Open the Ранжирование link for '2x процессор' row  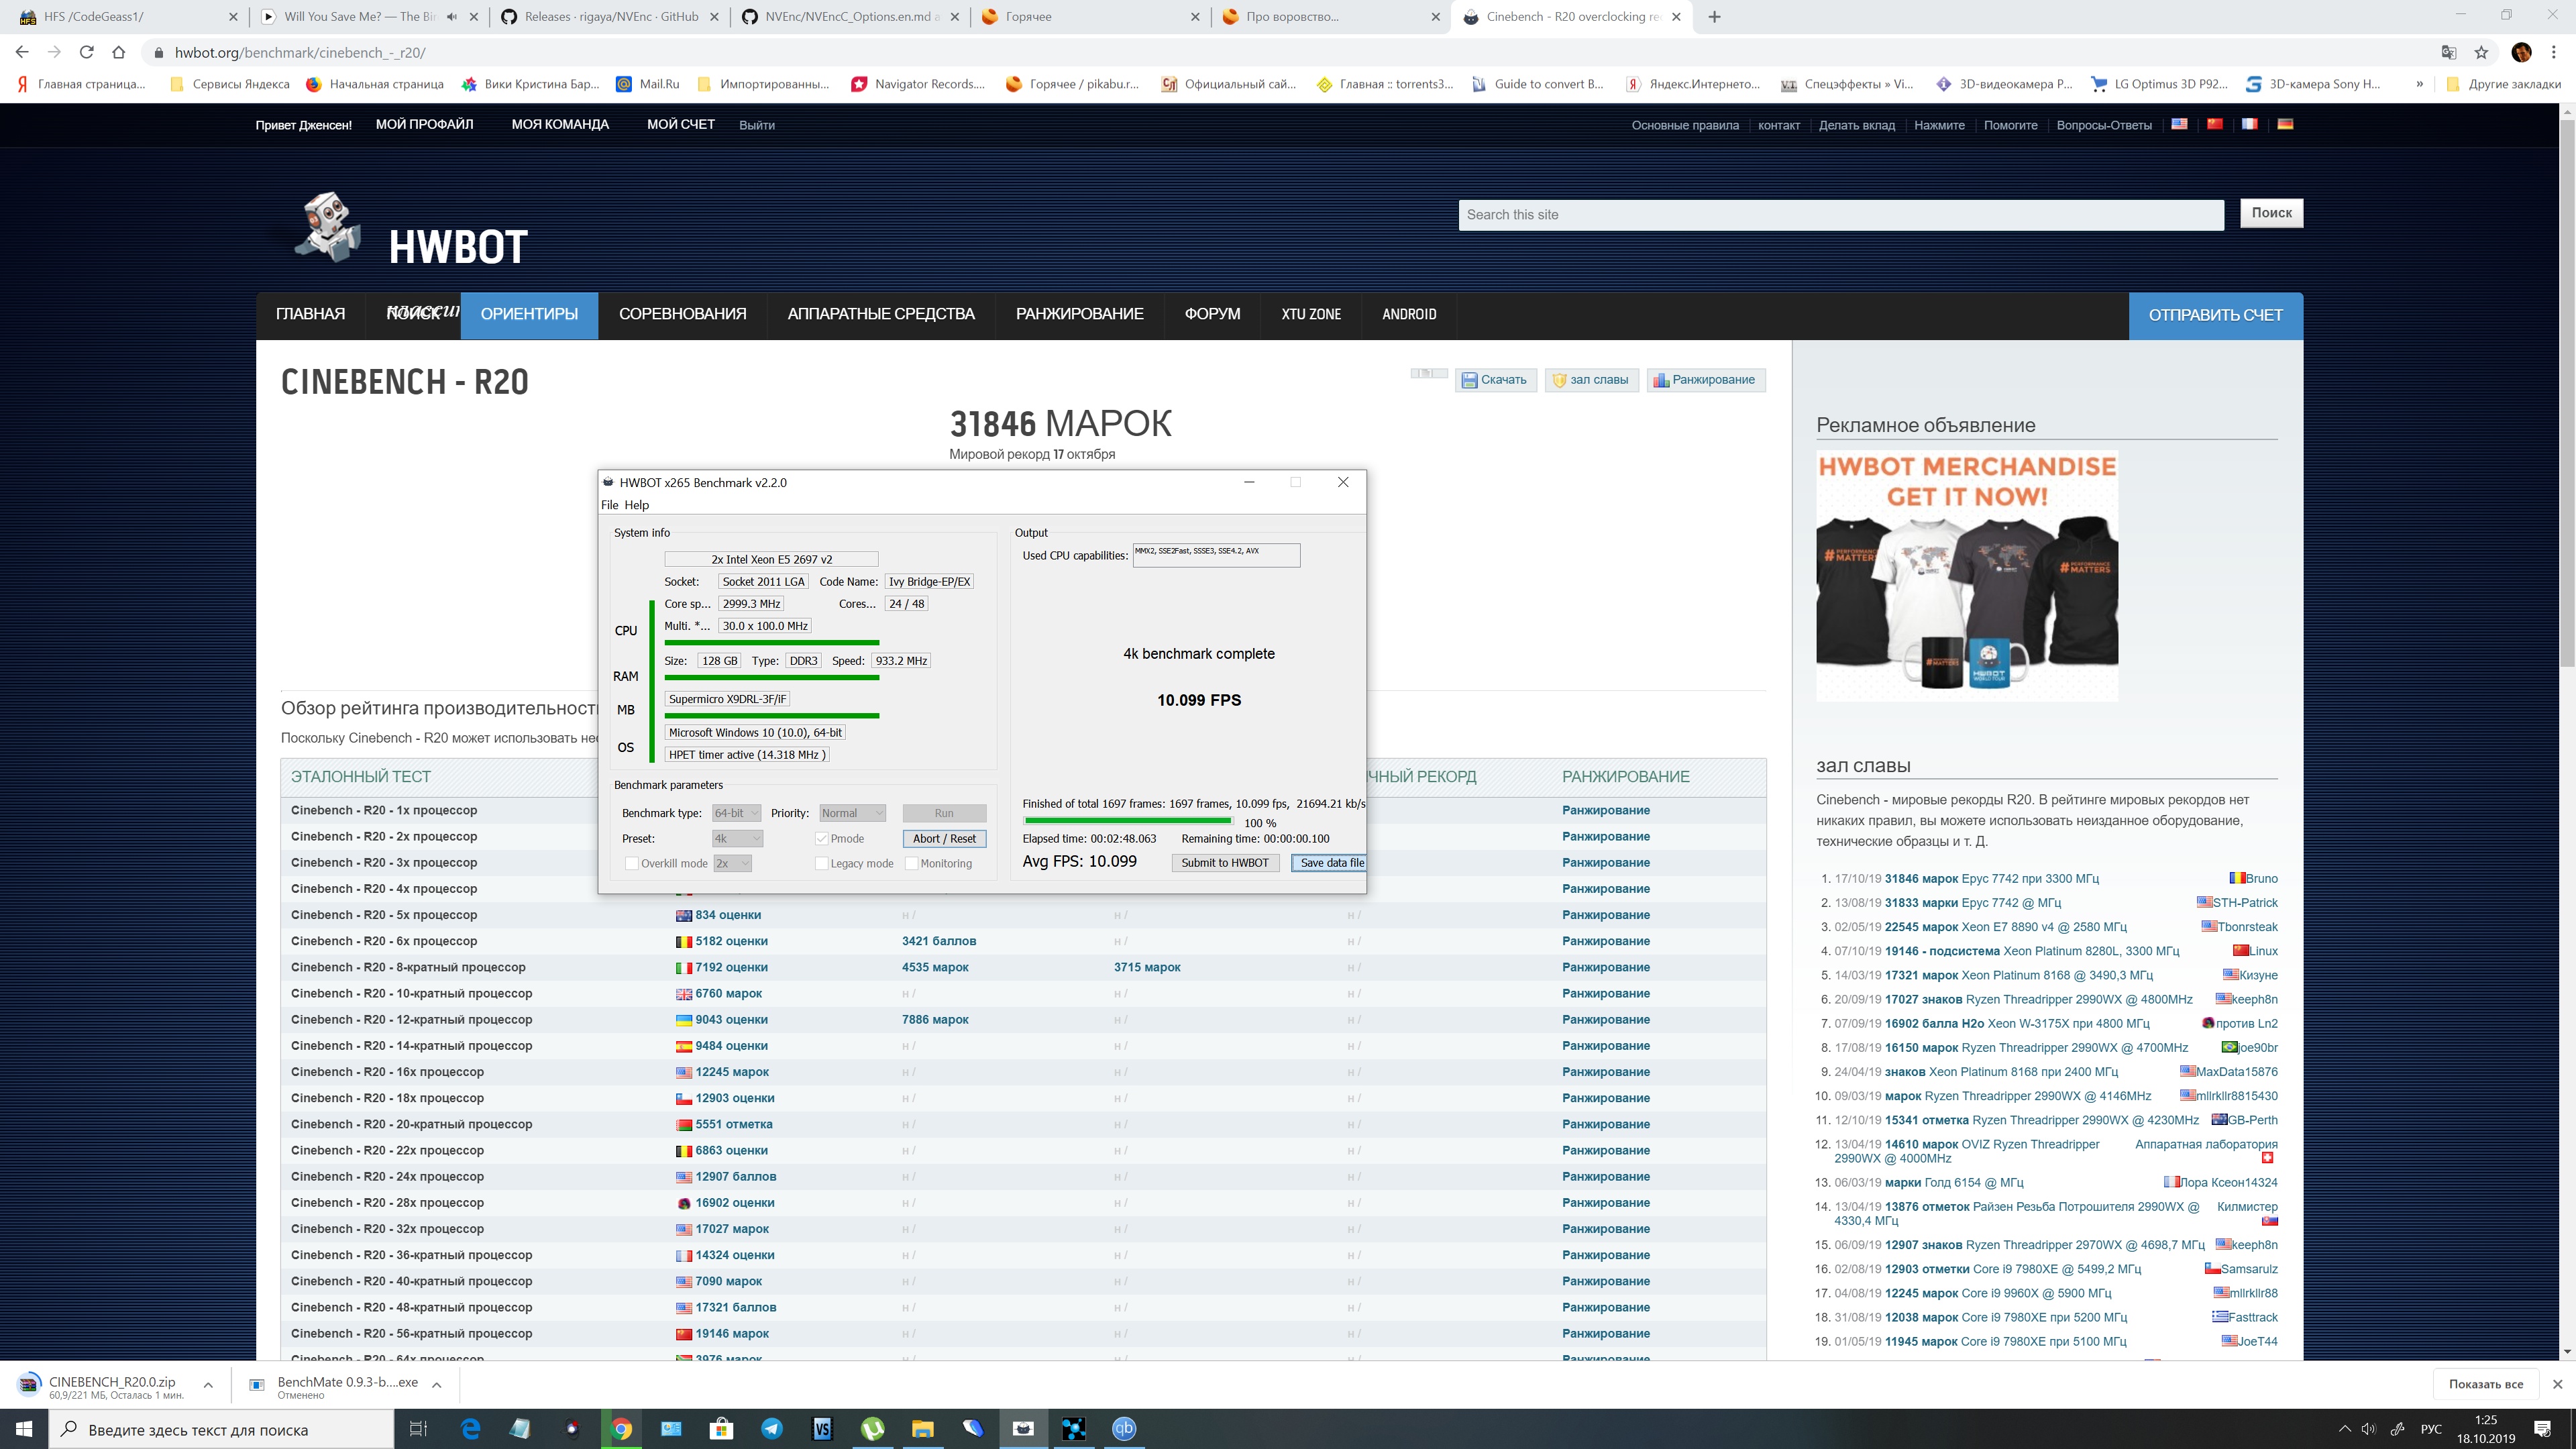(x=1605, y=836)
